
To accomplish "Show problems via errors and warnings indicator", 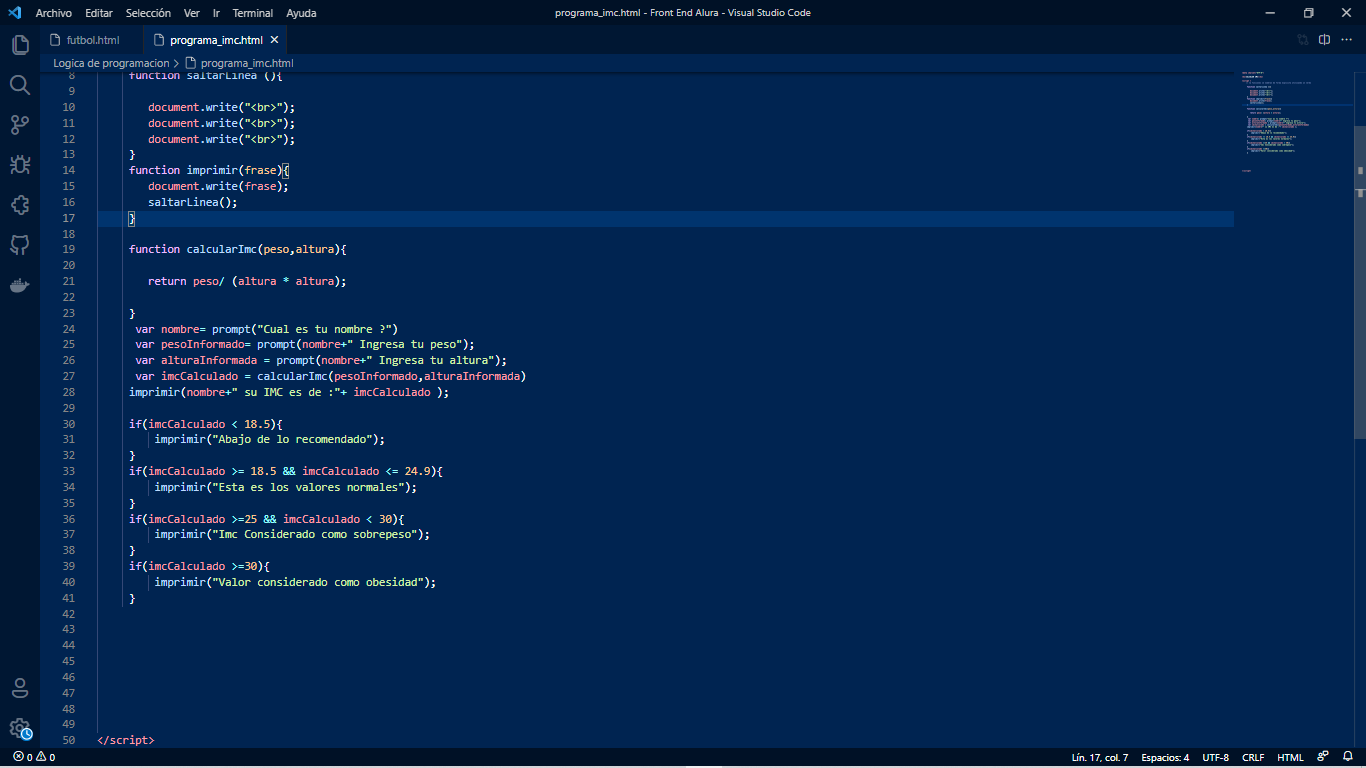I will pos(34,757).
